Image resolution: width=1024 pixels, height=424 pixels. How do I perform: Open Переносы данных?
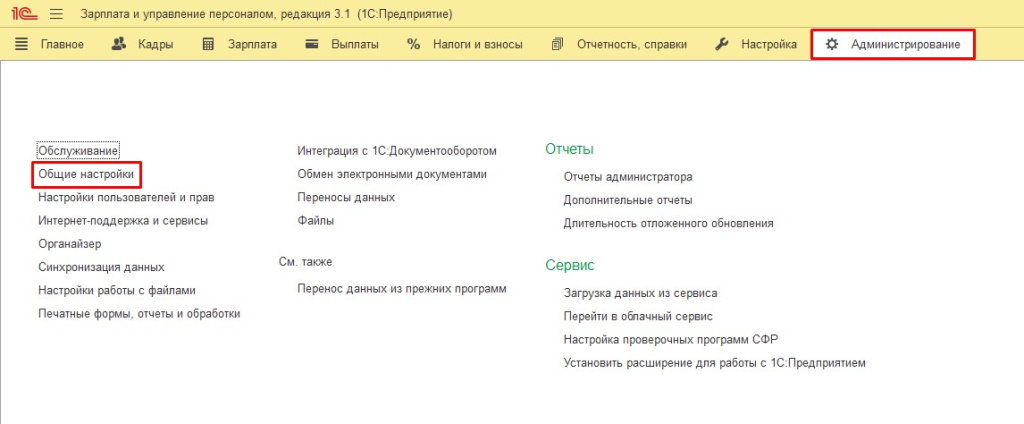[x=346, y=197]
